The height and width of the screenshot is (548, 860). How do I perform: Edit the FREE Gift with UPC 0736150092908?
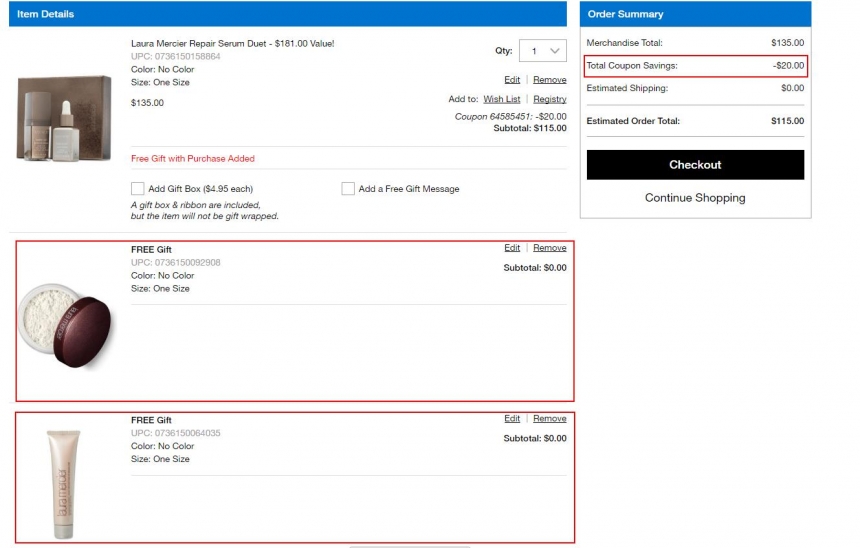click(512, 248)
